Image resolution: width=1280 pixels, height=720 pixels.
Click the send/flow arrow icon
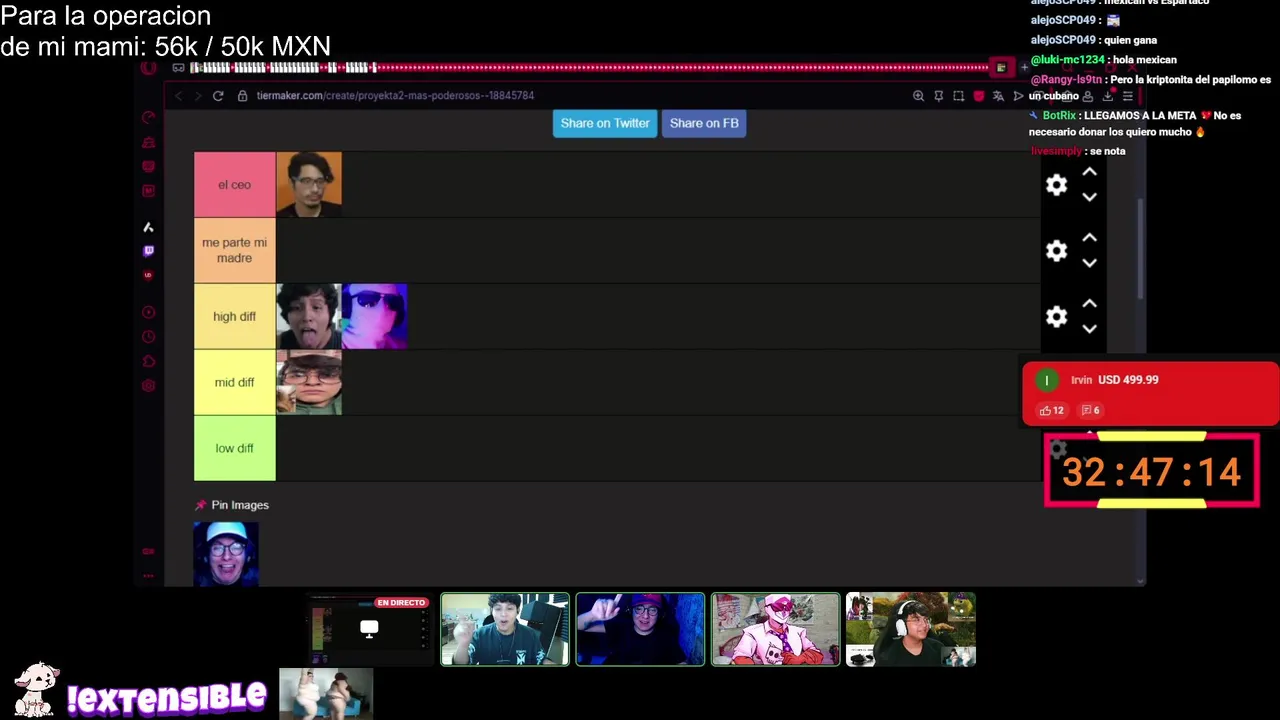(x=1018, y=96)
